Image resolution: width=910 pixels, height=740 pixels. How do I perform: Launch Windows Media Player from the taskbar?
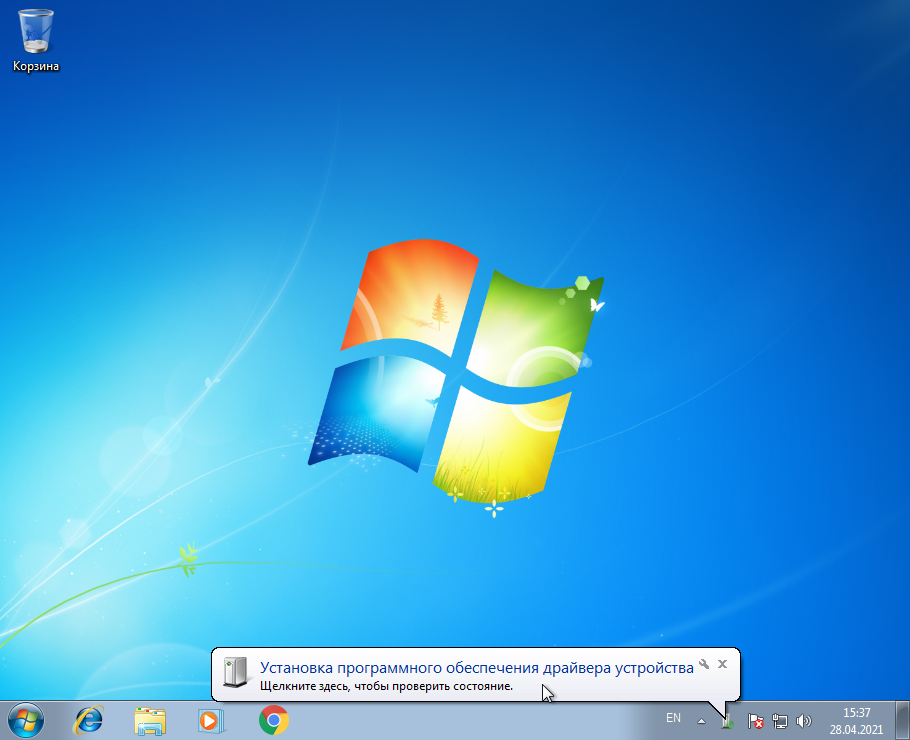[211, 721]
